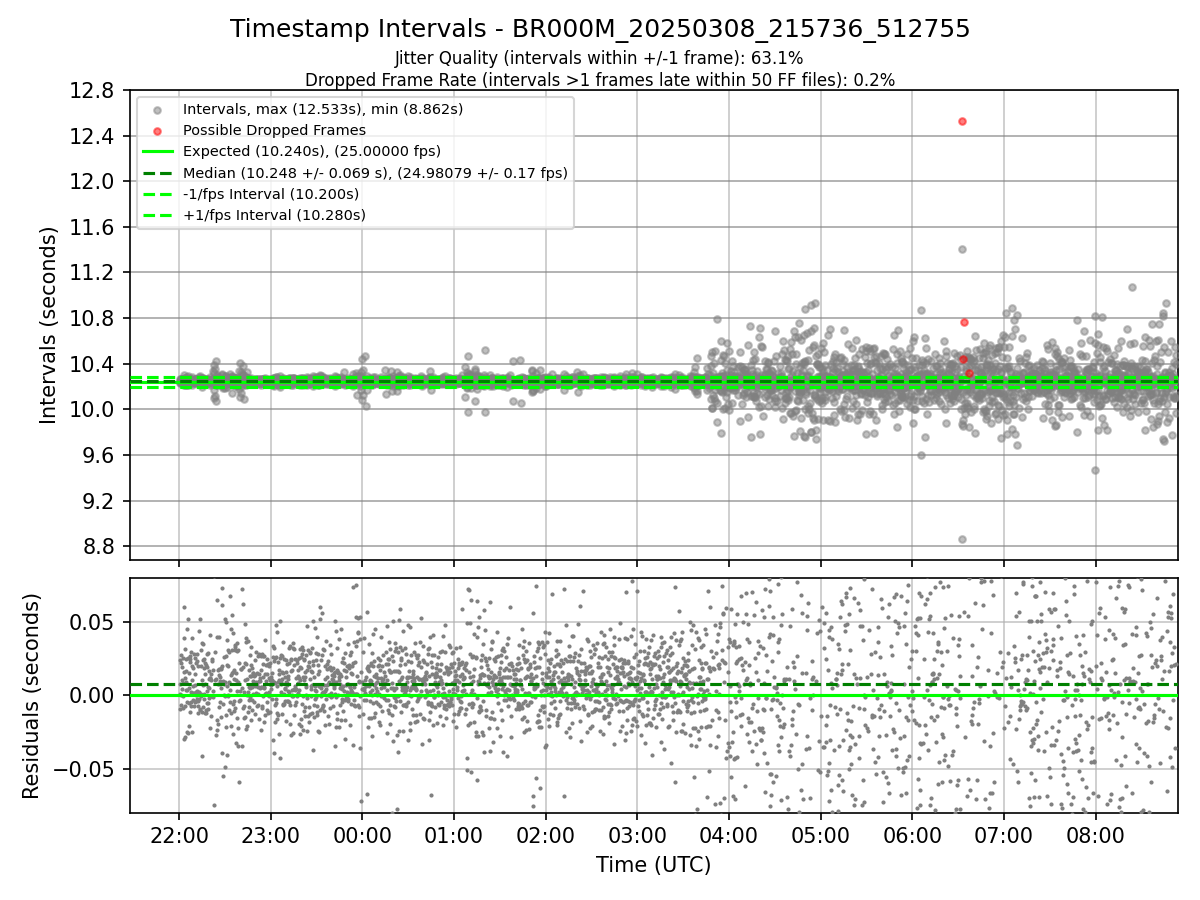
Task: Click the 05:00 x-axis tick label
Action: click(x=820, y=834)
